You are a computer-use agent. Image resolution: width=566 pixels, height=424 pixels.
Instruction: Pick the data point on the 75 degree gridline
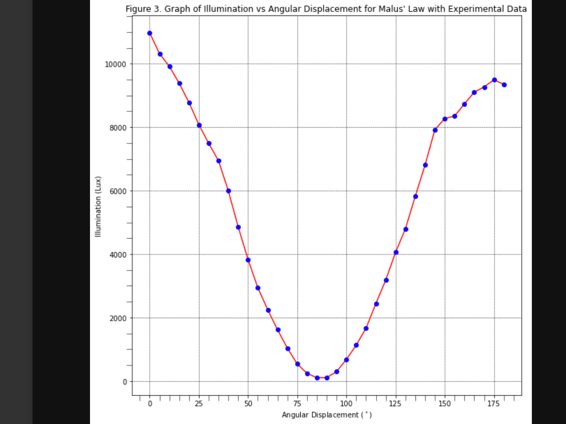pos(297,364)
